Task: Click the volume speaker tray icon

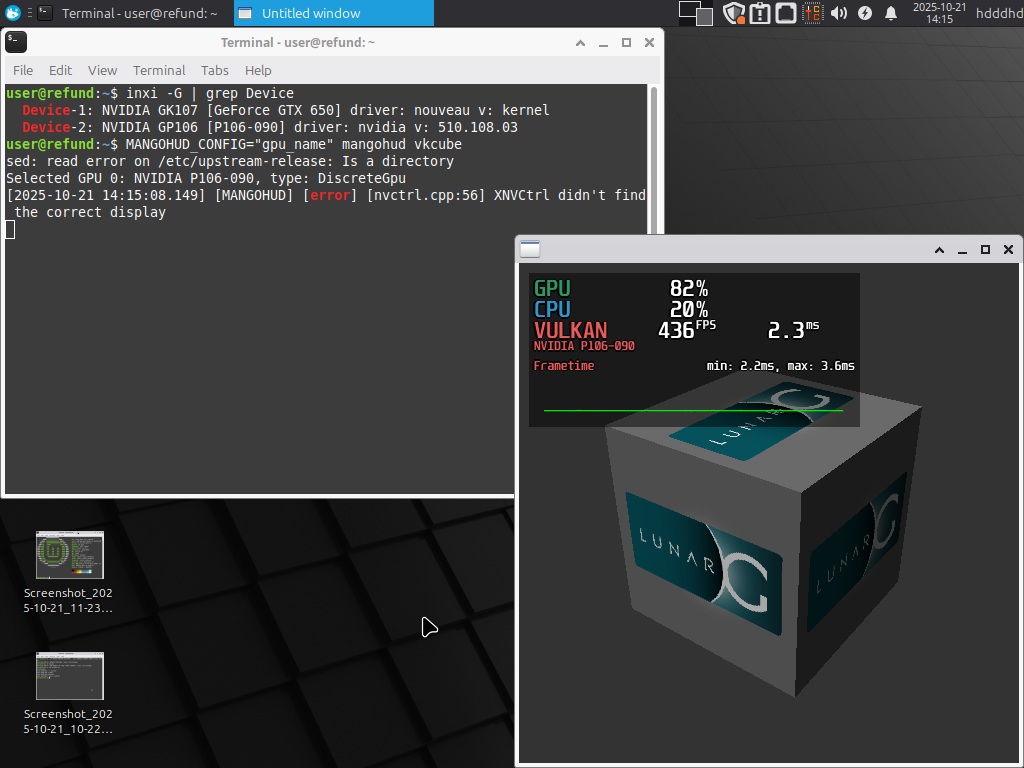Action: pyautogui.click(x=839, y=13)
